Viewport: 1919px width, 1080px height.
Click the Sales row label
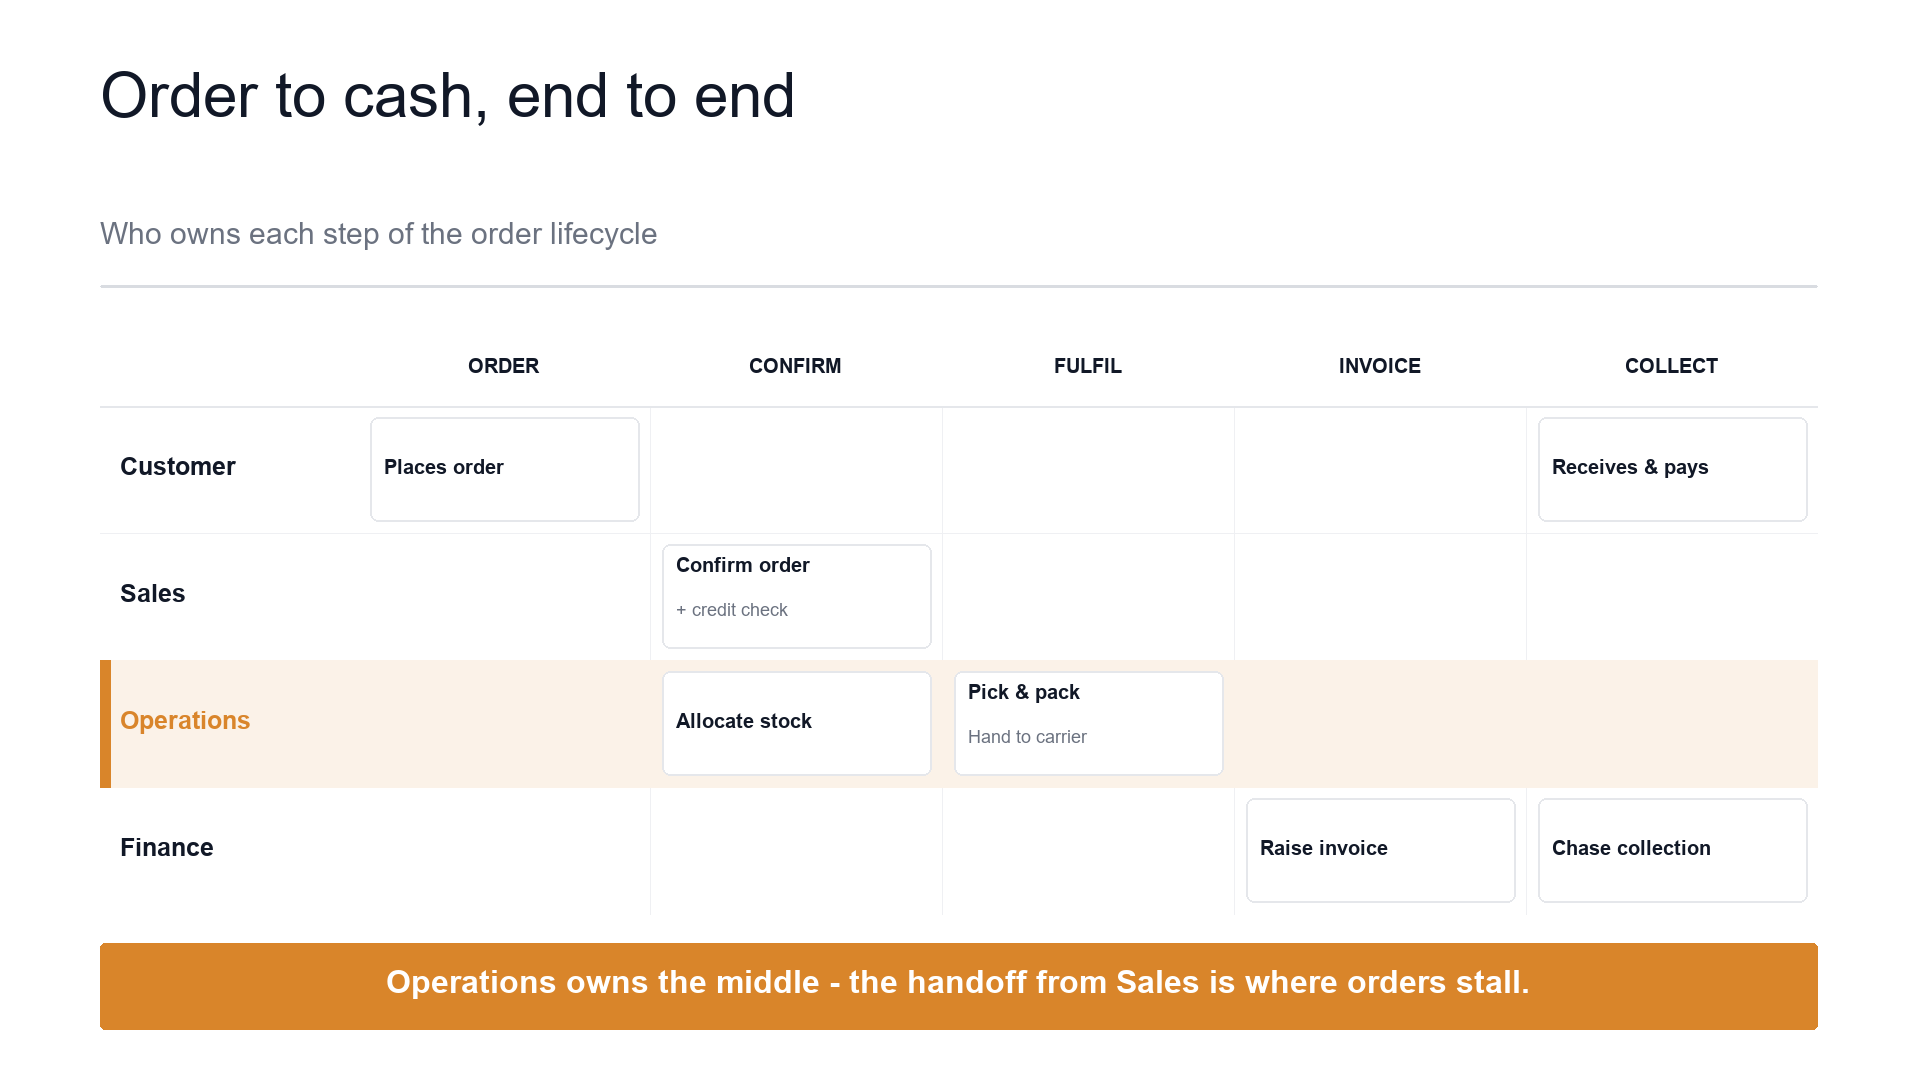pos(153,594)
